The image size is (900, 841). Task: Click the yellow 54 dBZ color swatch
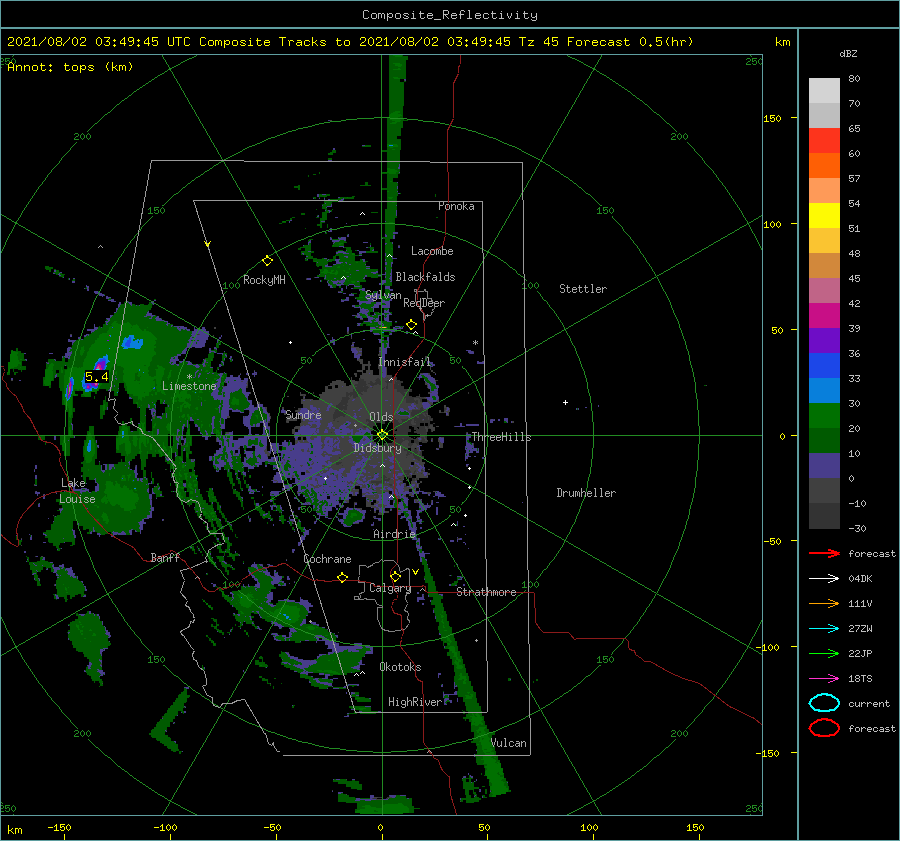click(824, 216)
